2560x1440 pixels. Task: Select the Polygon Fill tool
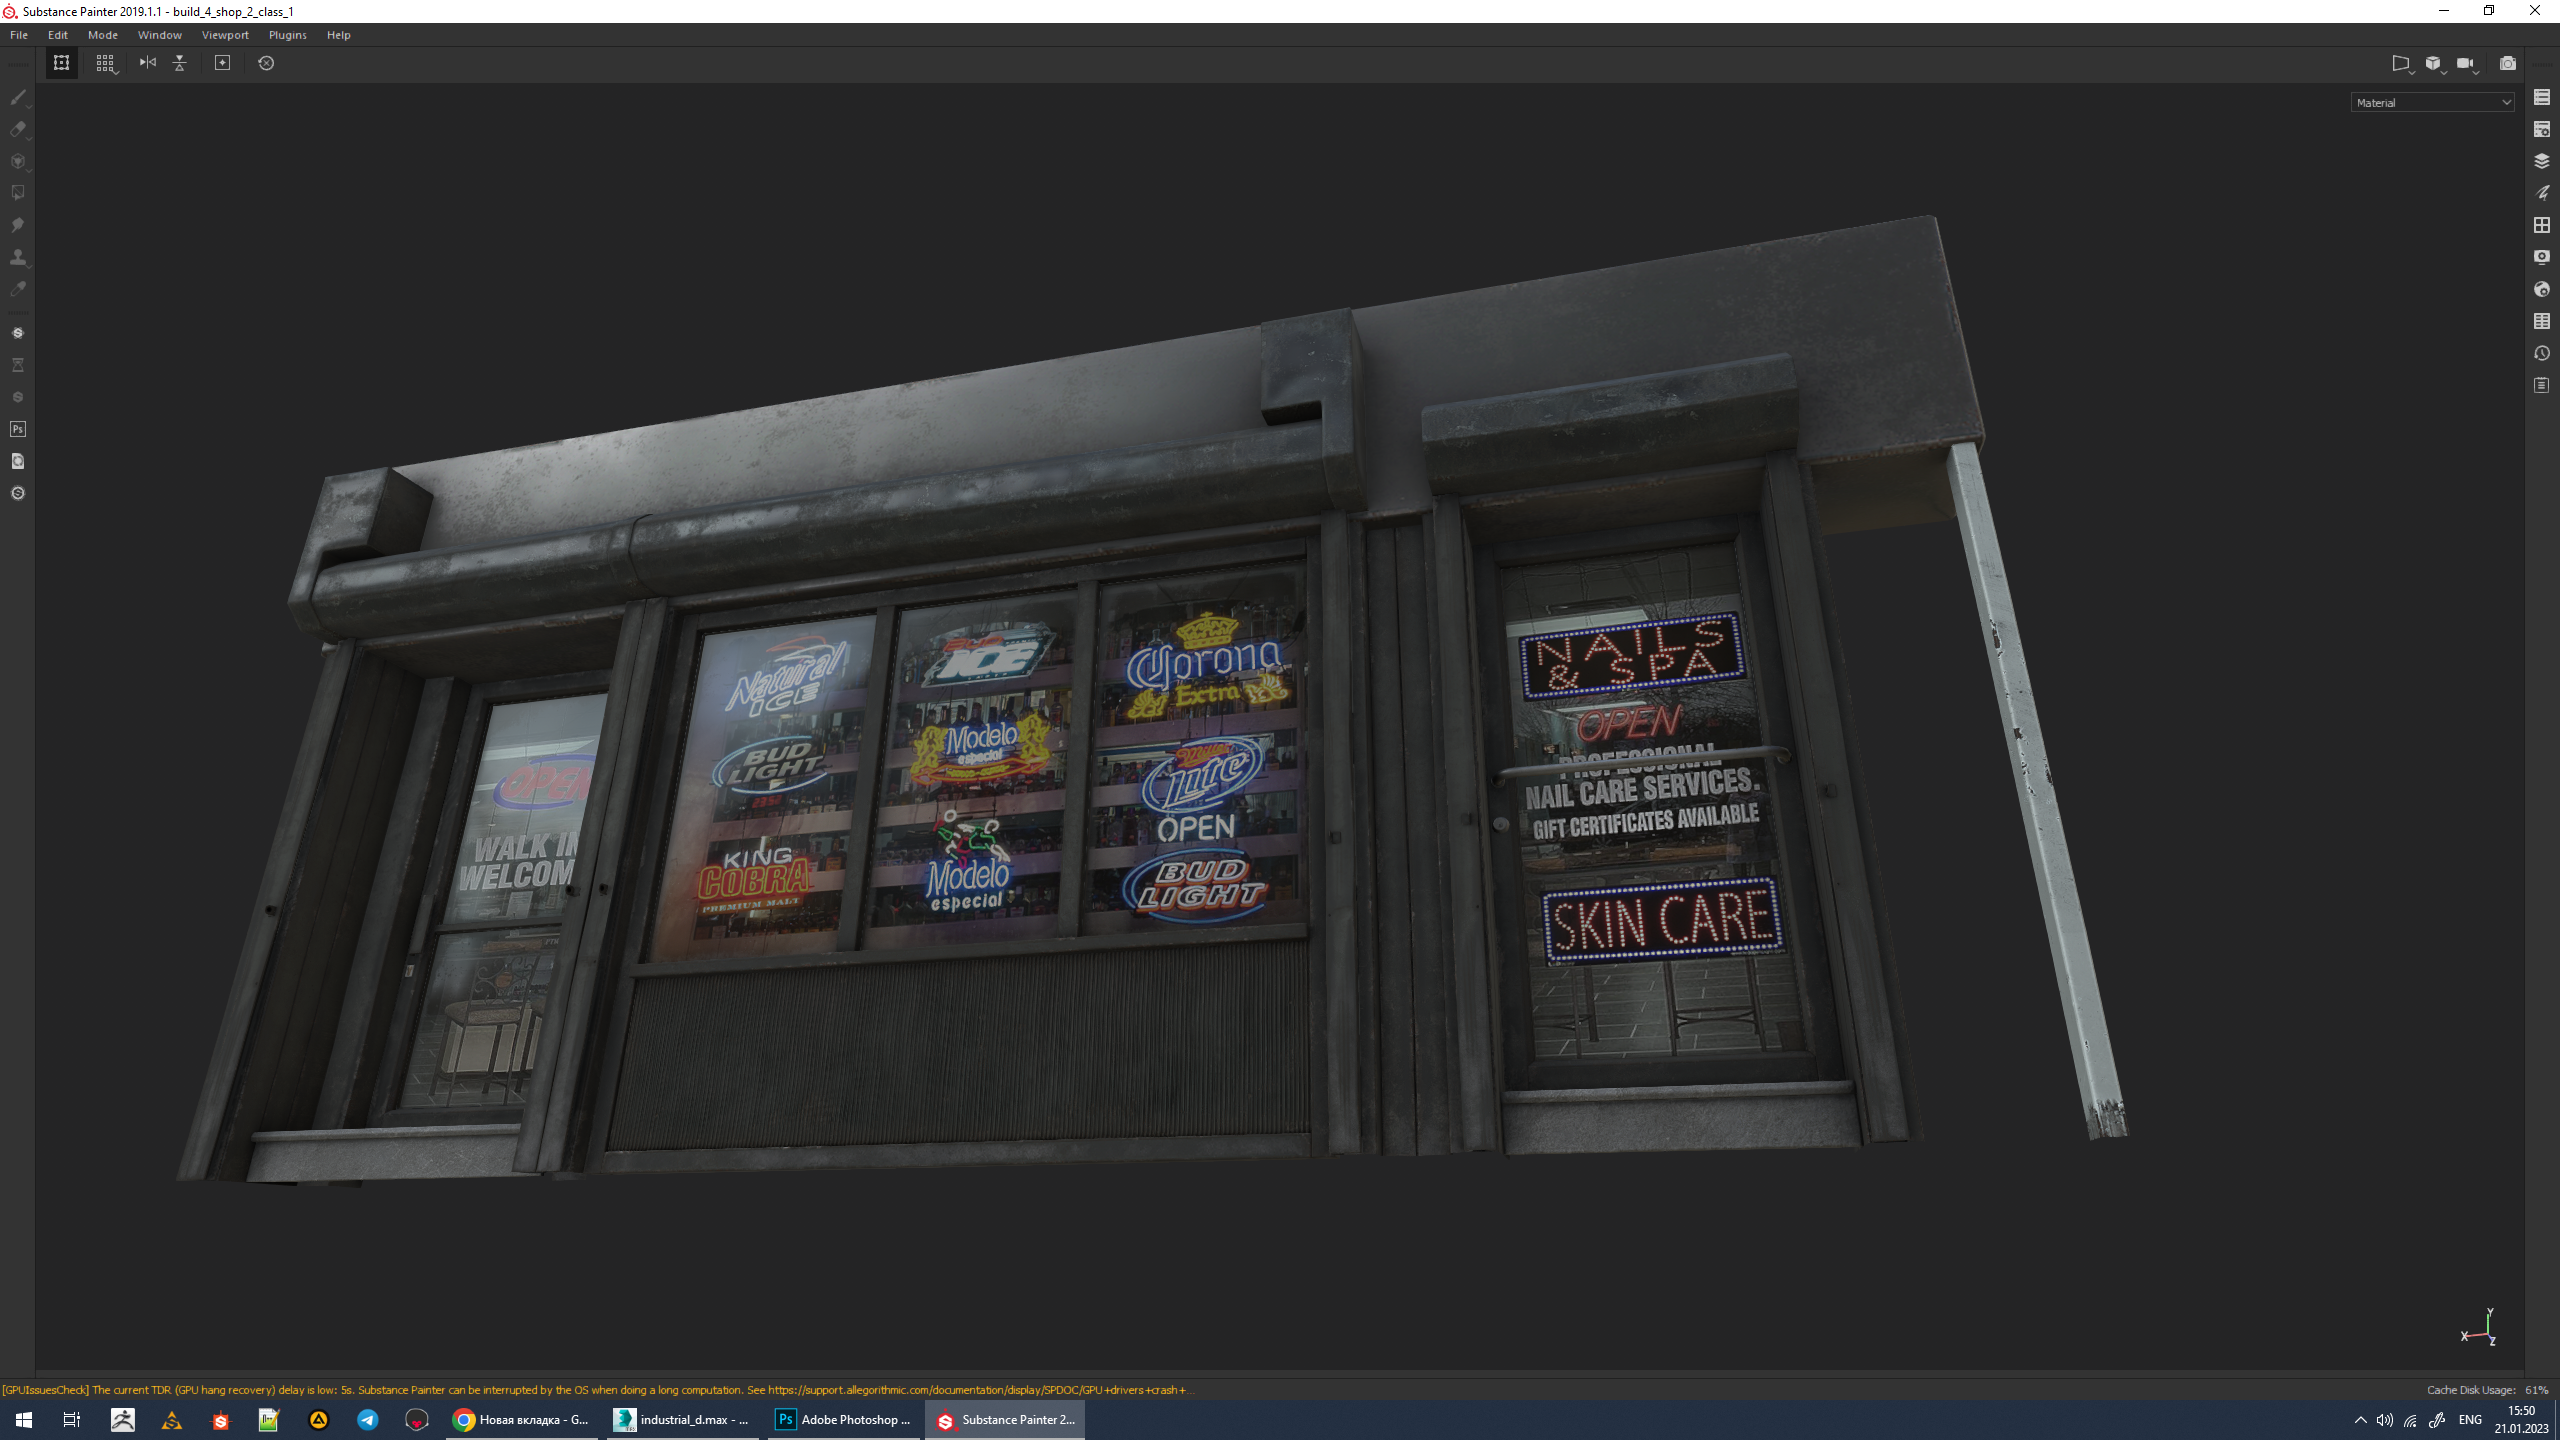click(18, 193)
